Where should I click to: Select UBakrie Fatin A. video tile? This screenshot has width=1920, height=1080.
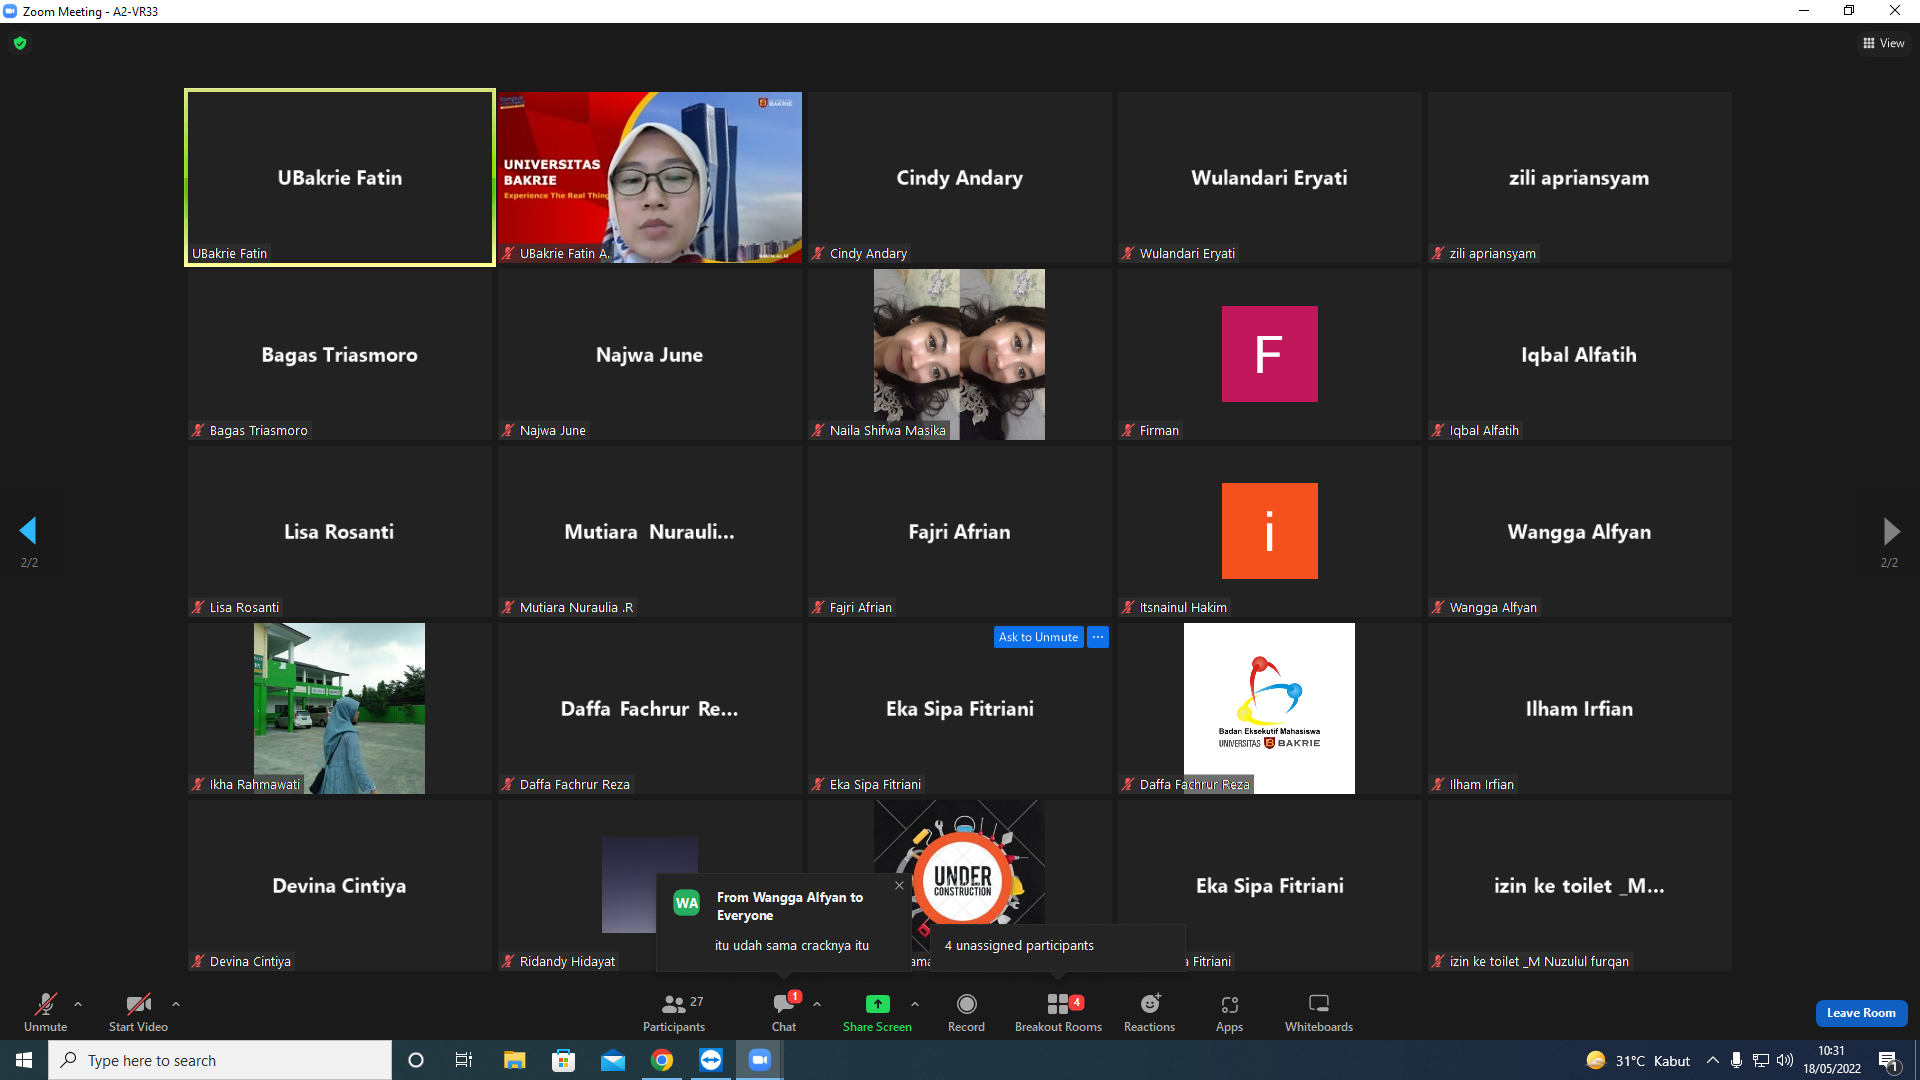(650, 177)
